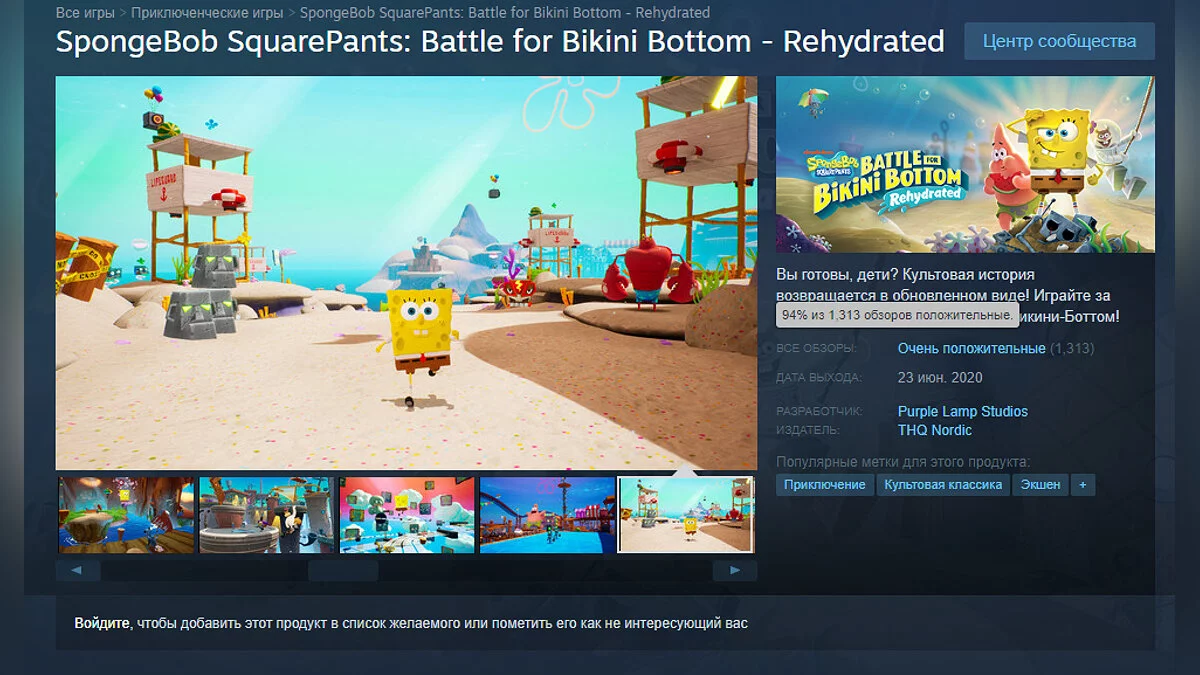Click the game title heading

tap(500, 42)
